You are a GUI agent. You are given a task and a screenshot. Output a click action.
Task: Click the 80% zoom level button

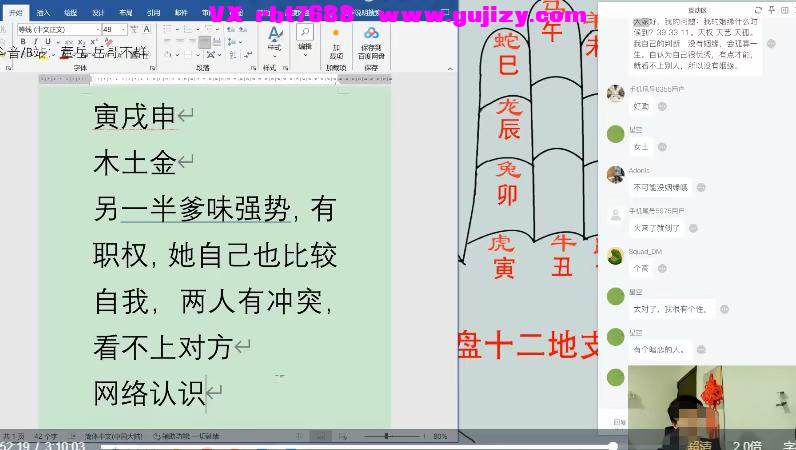pos(439,436)
